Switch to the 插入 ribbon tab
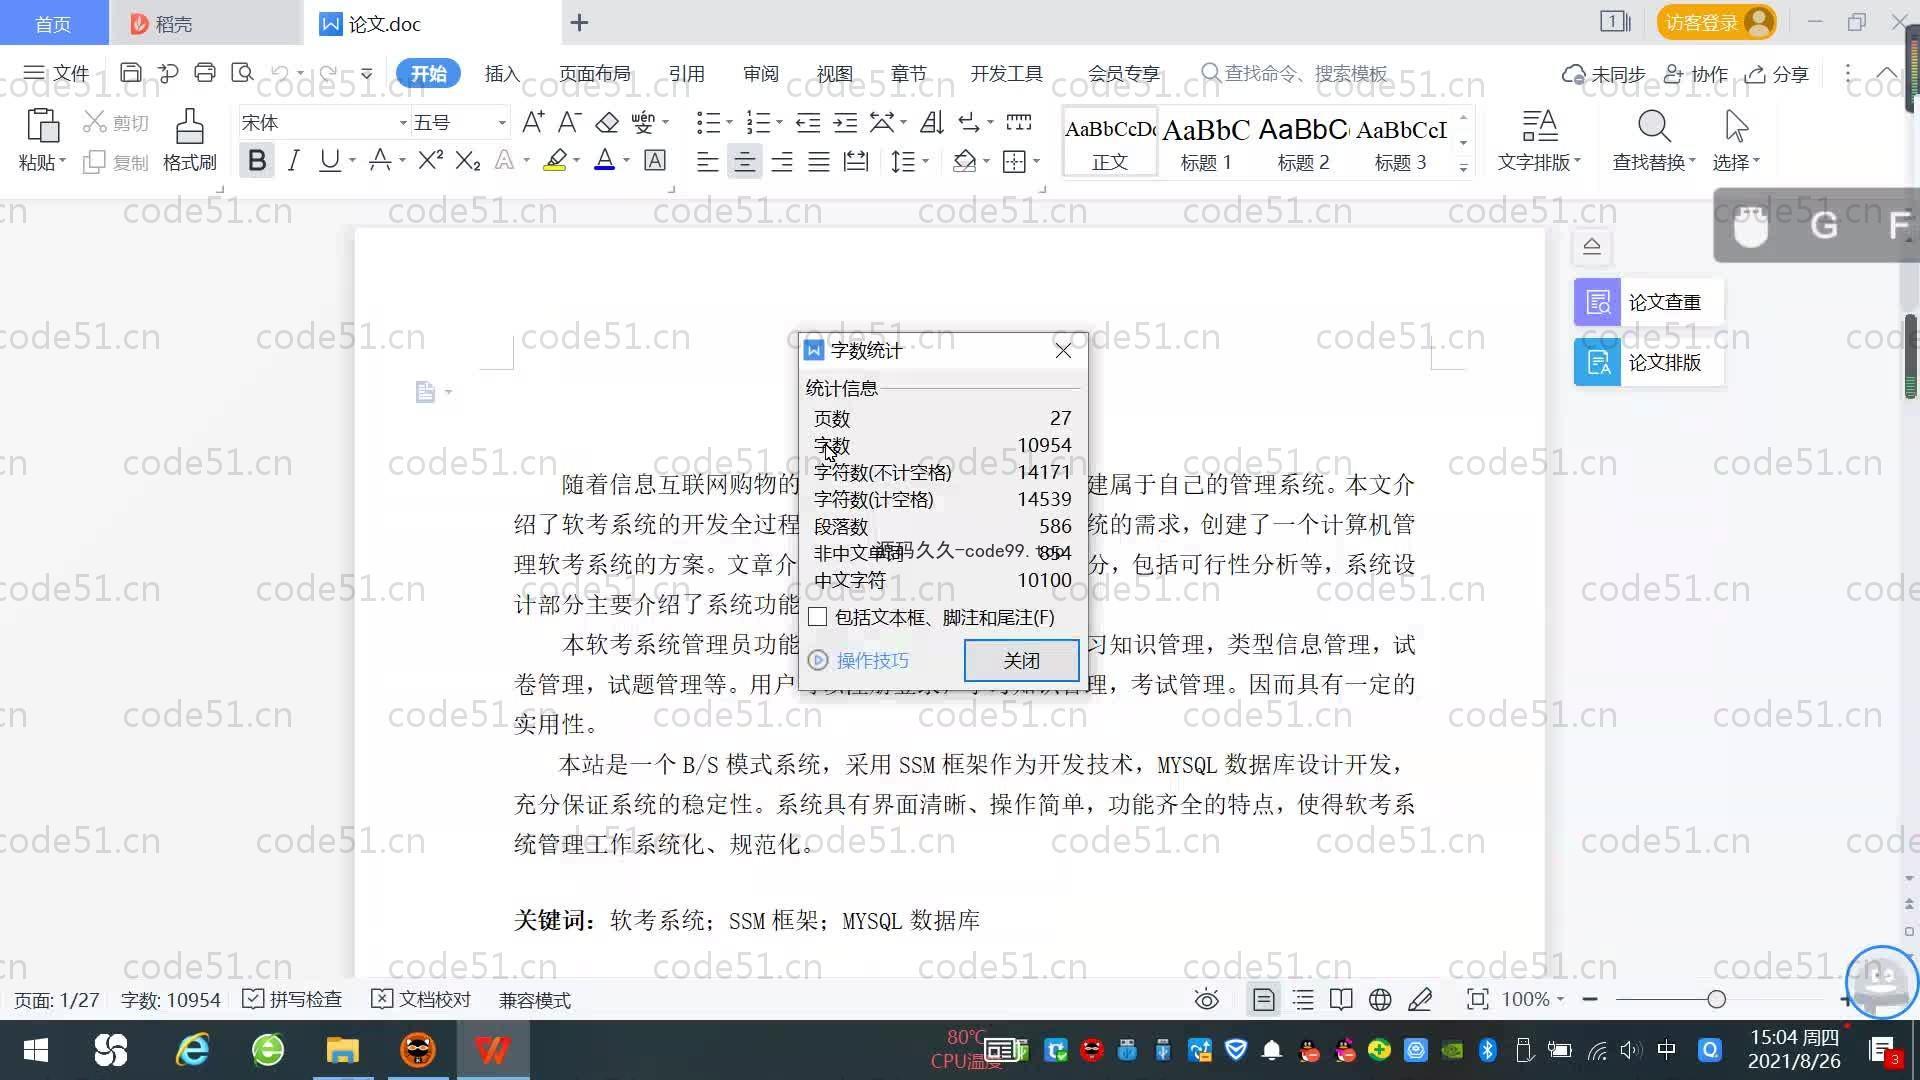Viewport: 1920px width, 1080px height. (x=502, y=73)
